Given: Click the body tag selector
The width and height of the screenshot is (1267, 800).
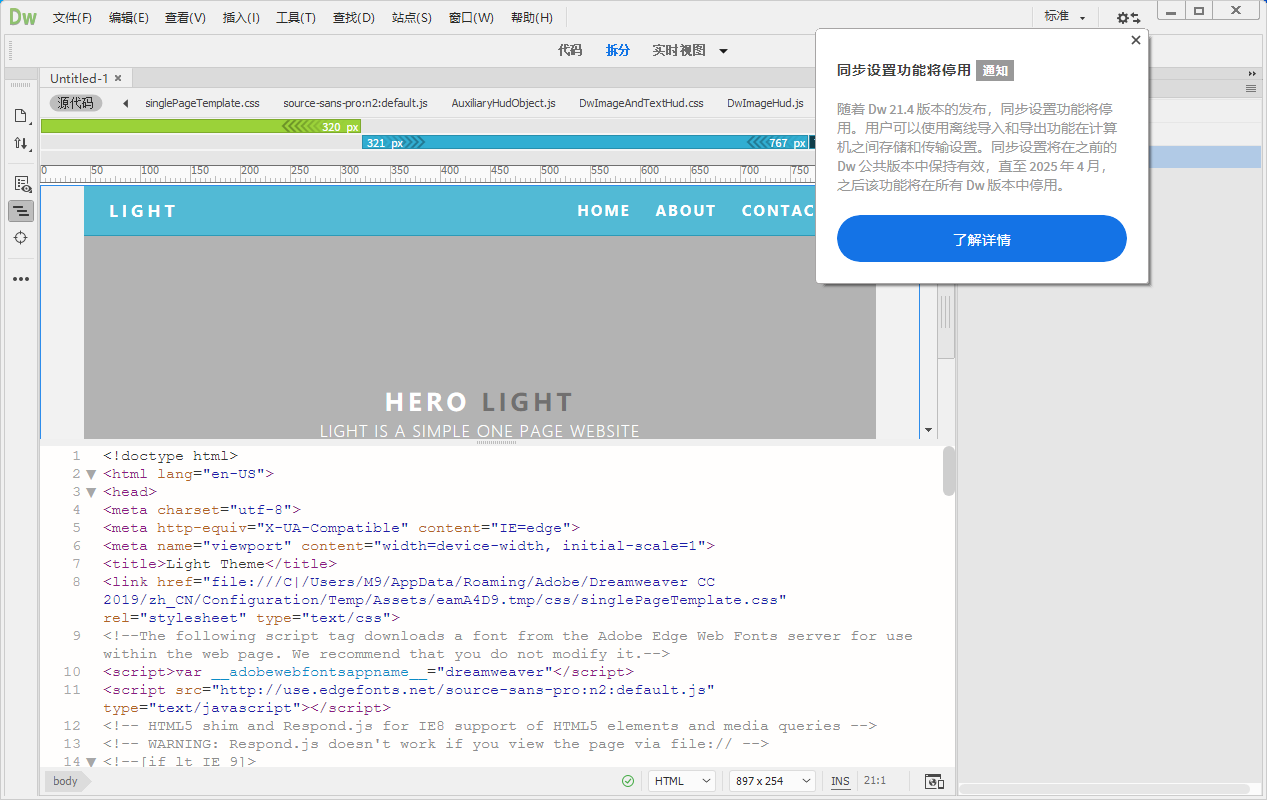Looking at the screenshot, I should [x=66, y=781].
